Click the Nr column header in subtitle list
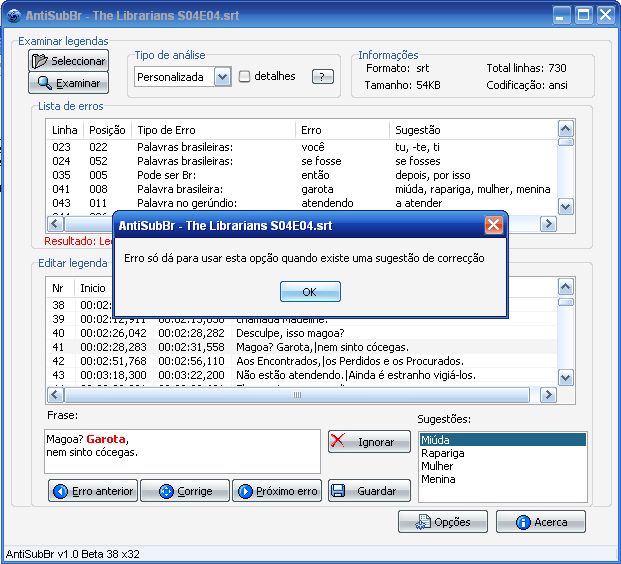This screenshot has width=621, height=564. point(61,288)
